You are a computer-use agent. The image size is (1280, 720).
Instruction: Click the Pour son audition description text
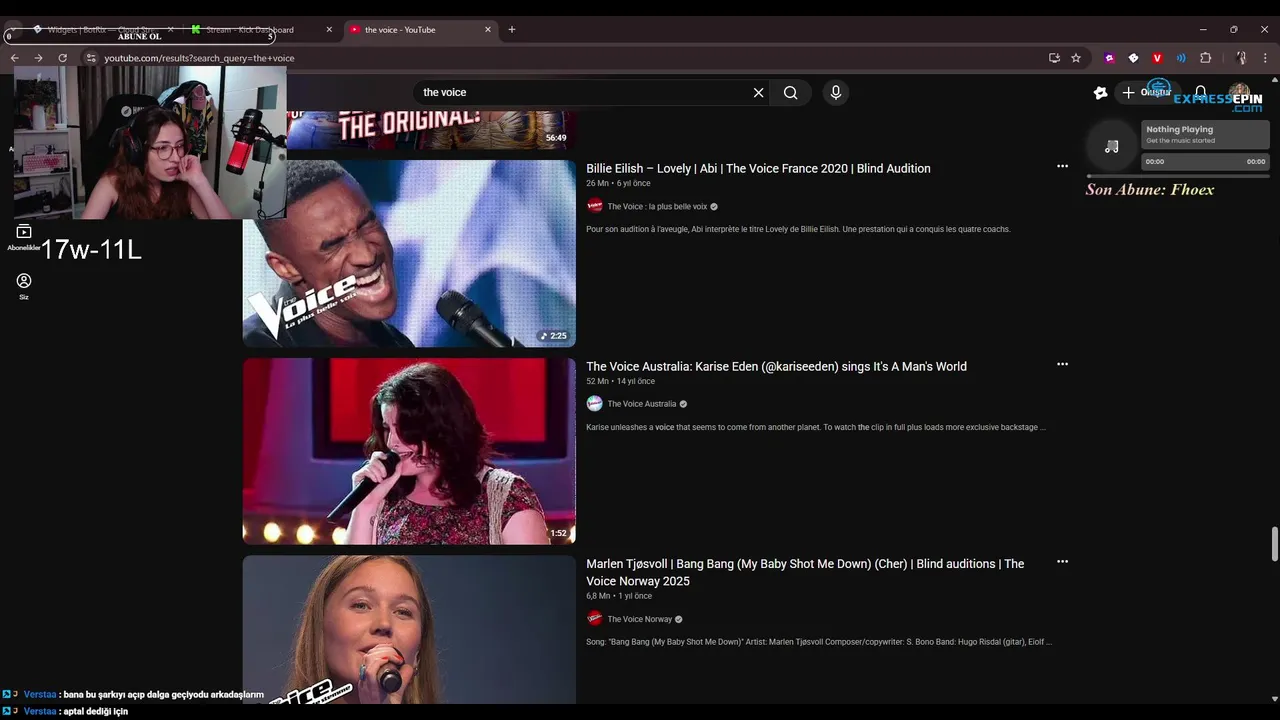click(798, 229)
